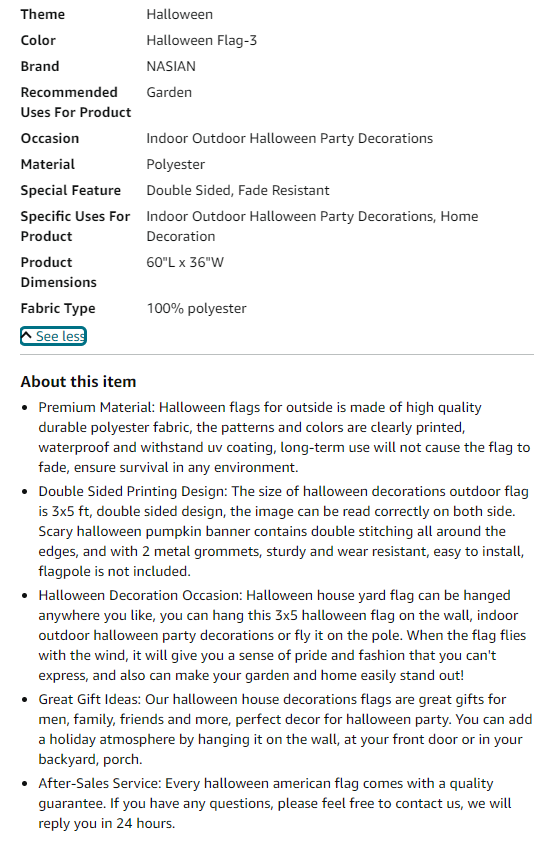Click the Specific Uses For Product label
This screenshot has width=556, height=841.
[76, 226]
